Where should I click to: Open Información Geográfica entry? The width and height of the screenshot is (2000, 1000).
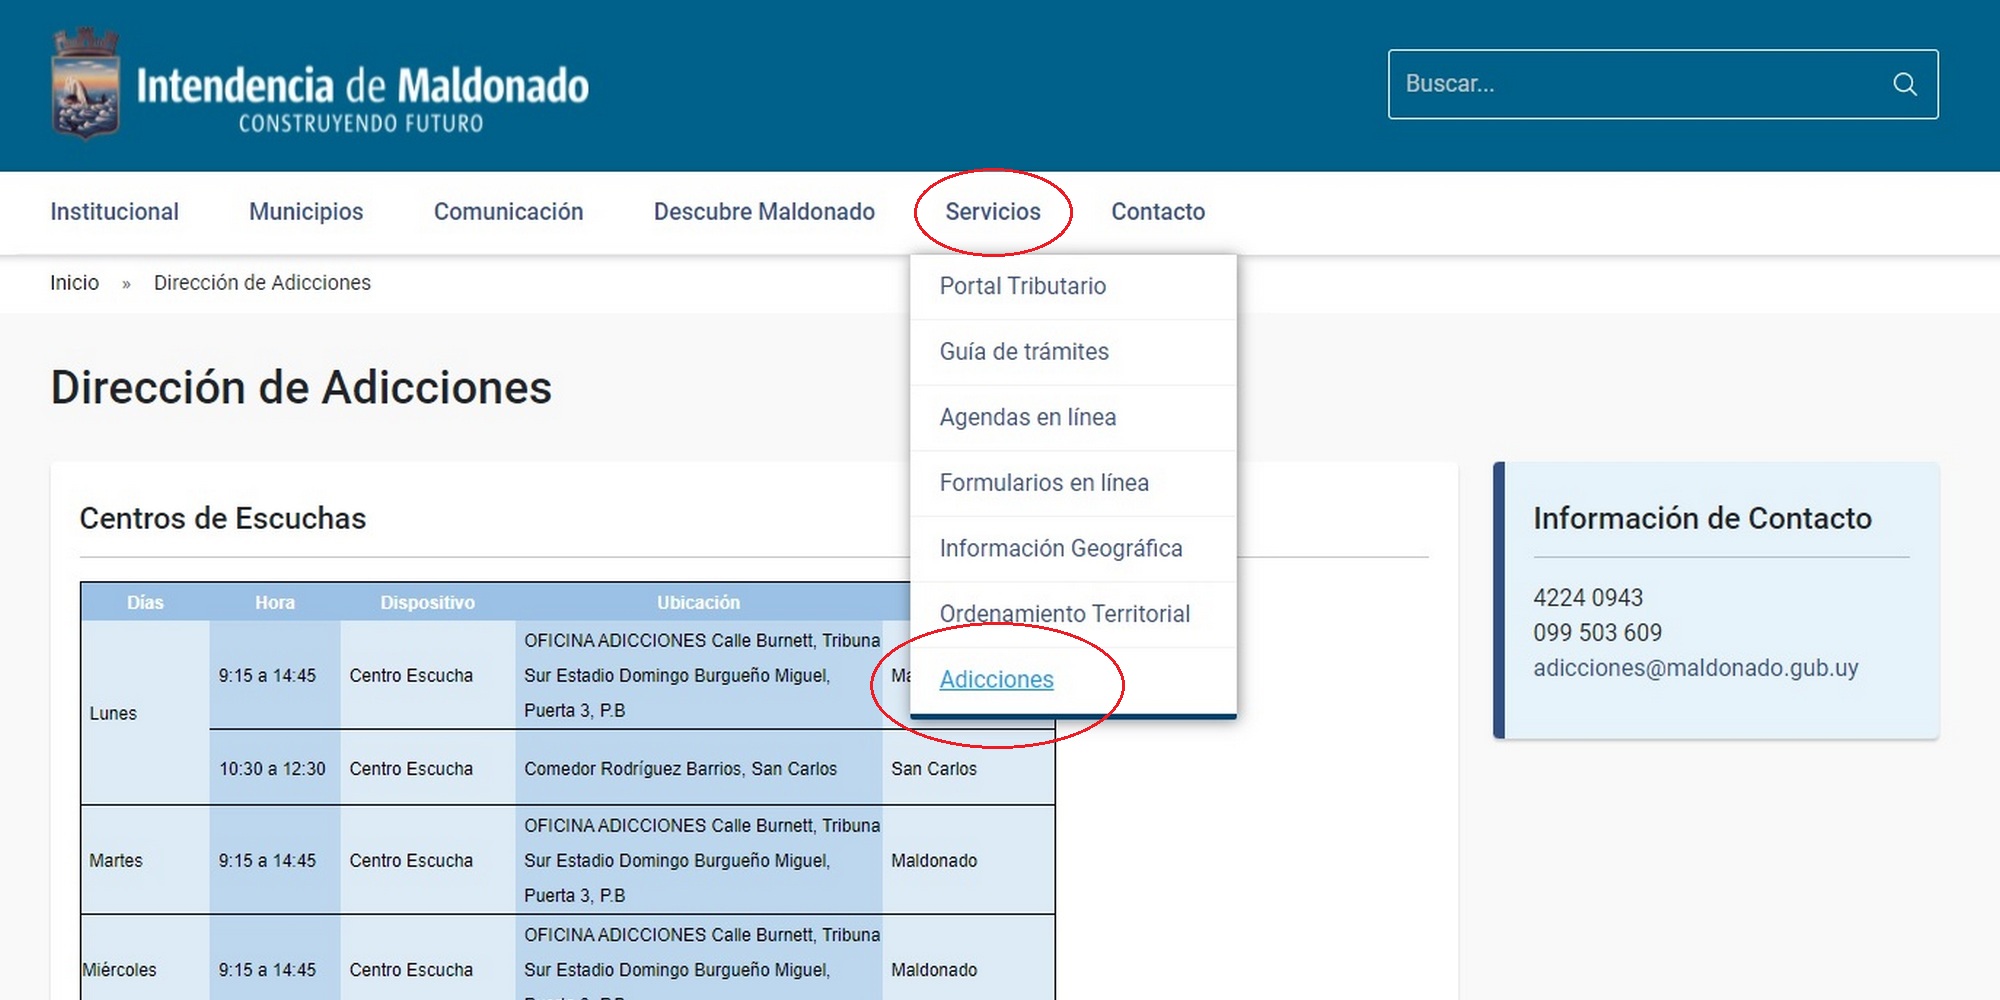[x=1060, y=548]
